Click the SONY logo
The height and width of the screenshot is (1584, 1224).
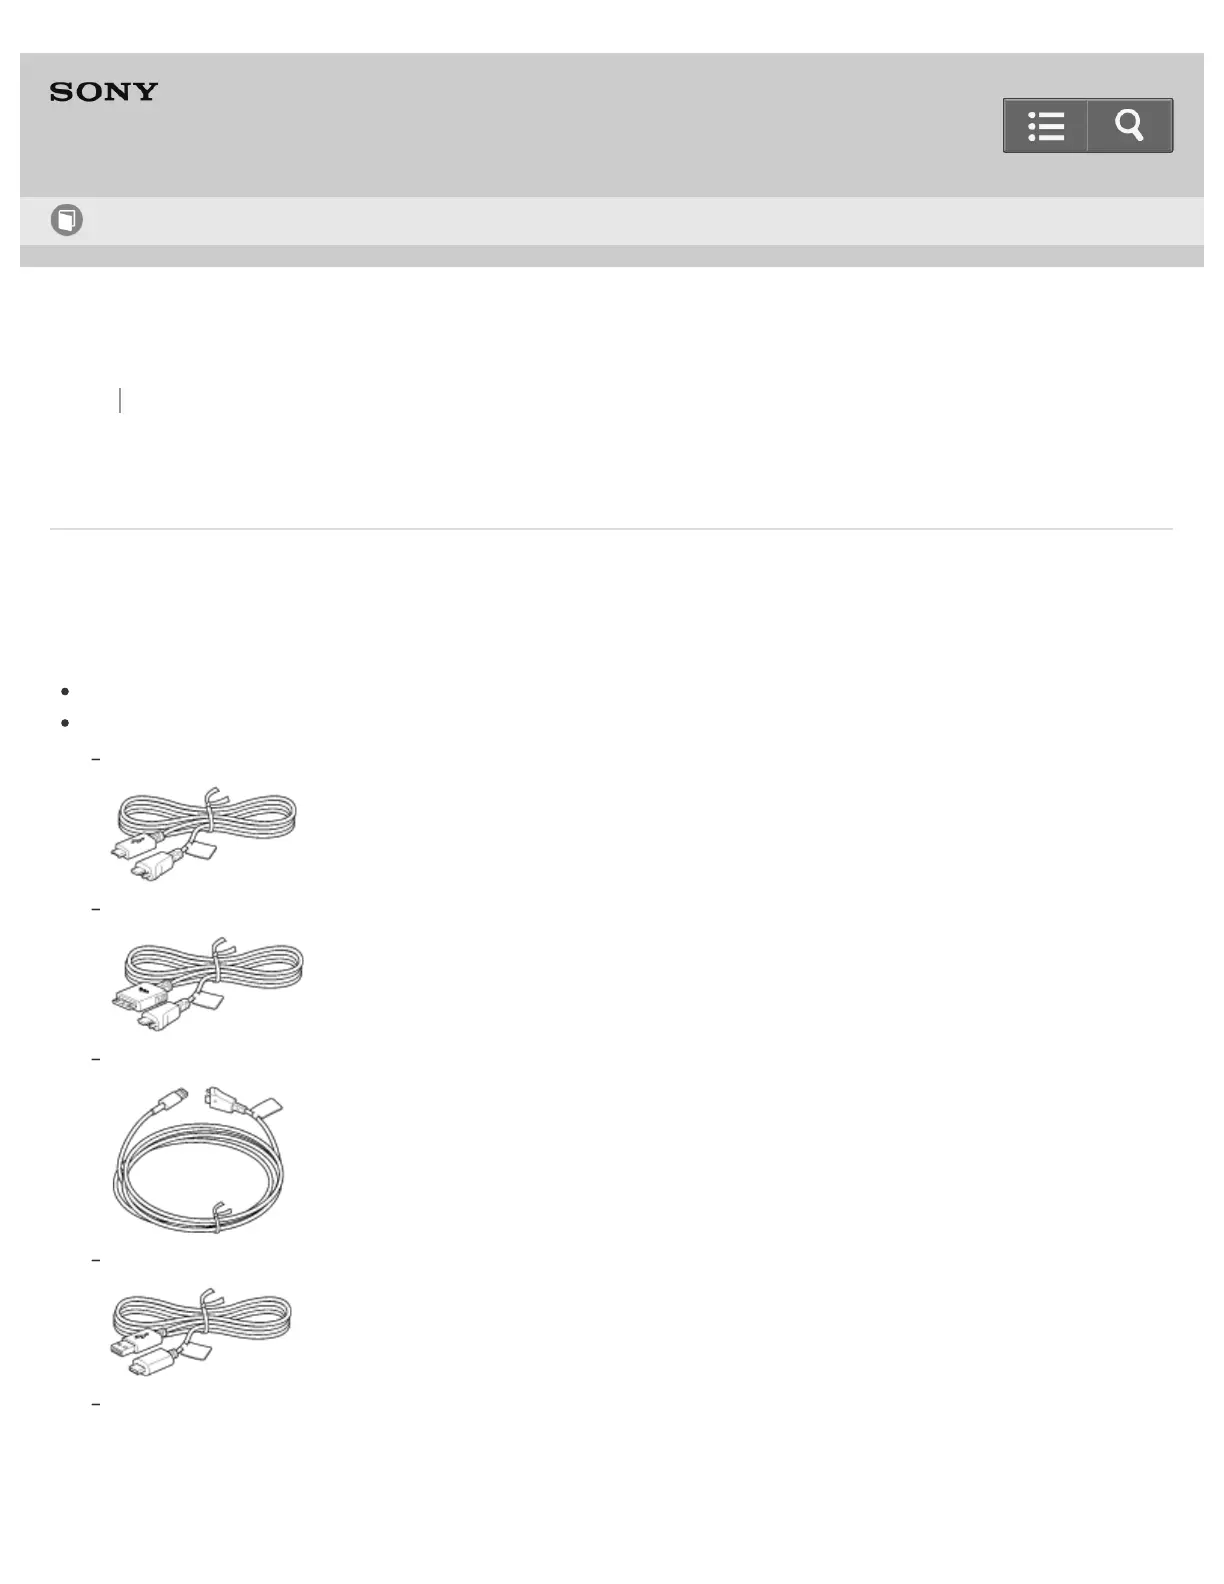click(104, 92)
